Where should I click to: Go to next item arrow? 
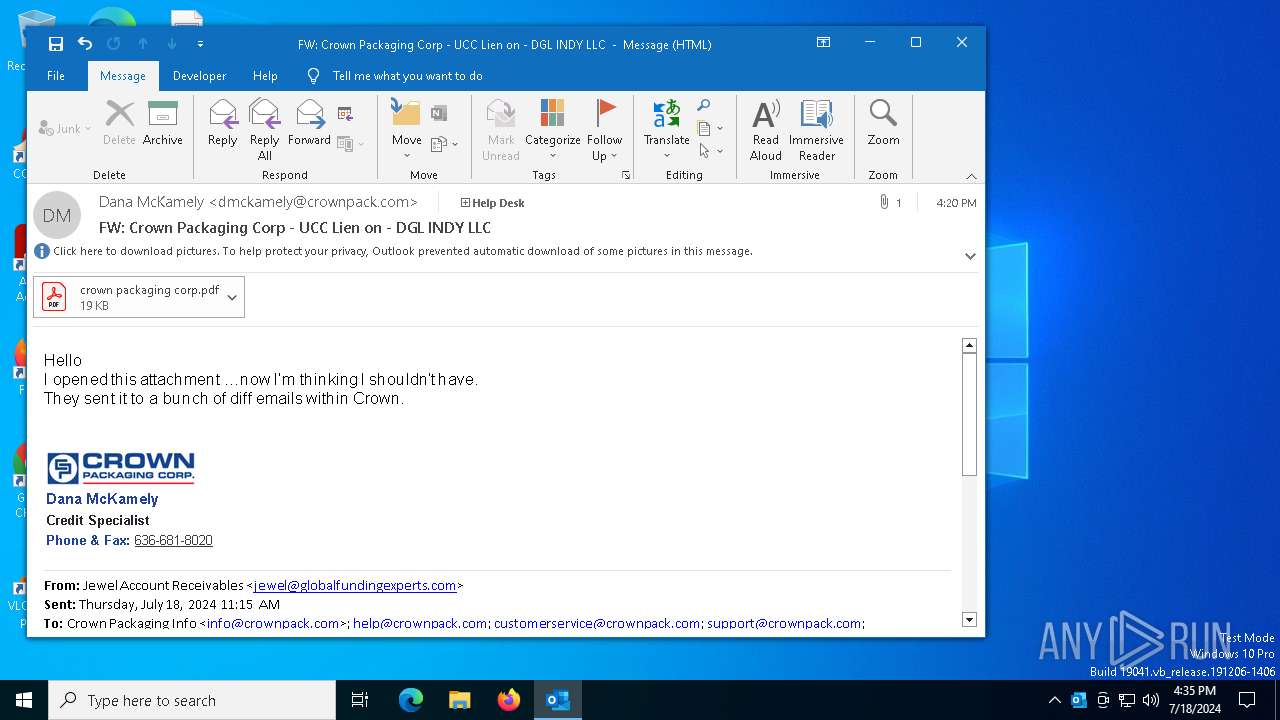[172, 44]
